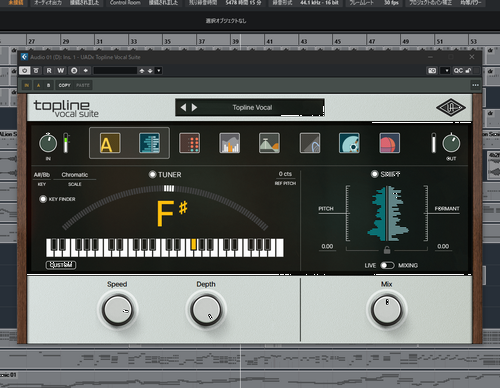Click the formant value 0.00 field

[443, 246]
